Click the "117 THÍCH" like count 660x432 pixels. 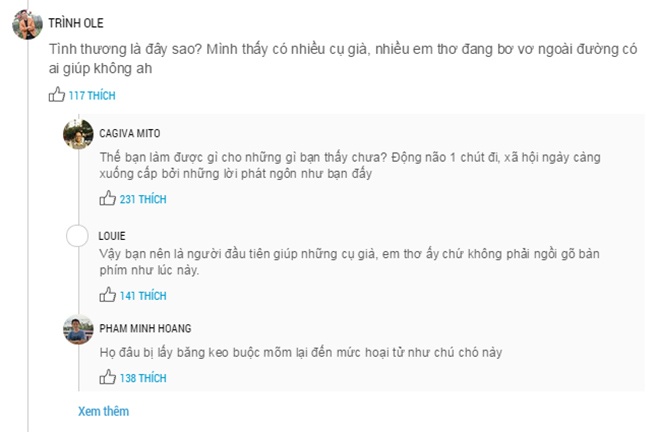tap(92, 96)
